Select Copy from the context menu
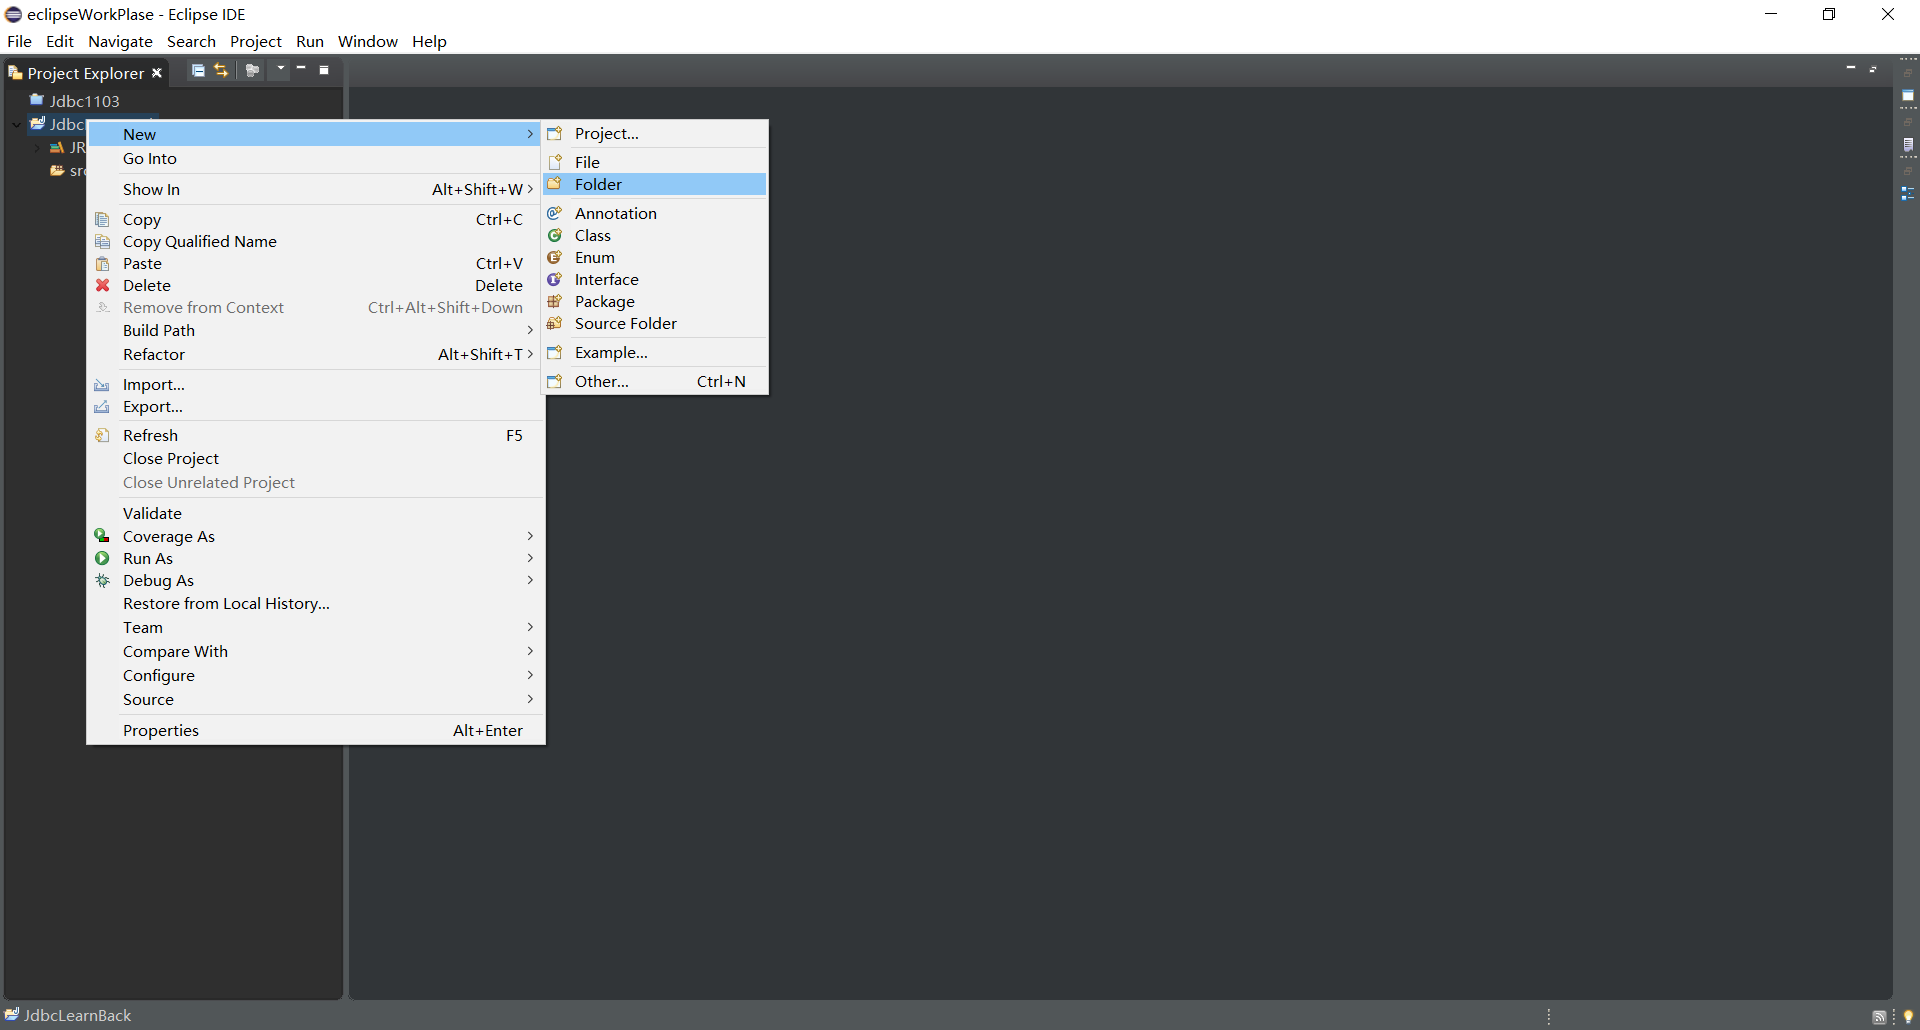The image size is (1920, 1030). pos(315,219)
